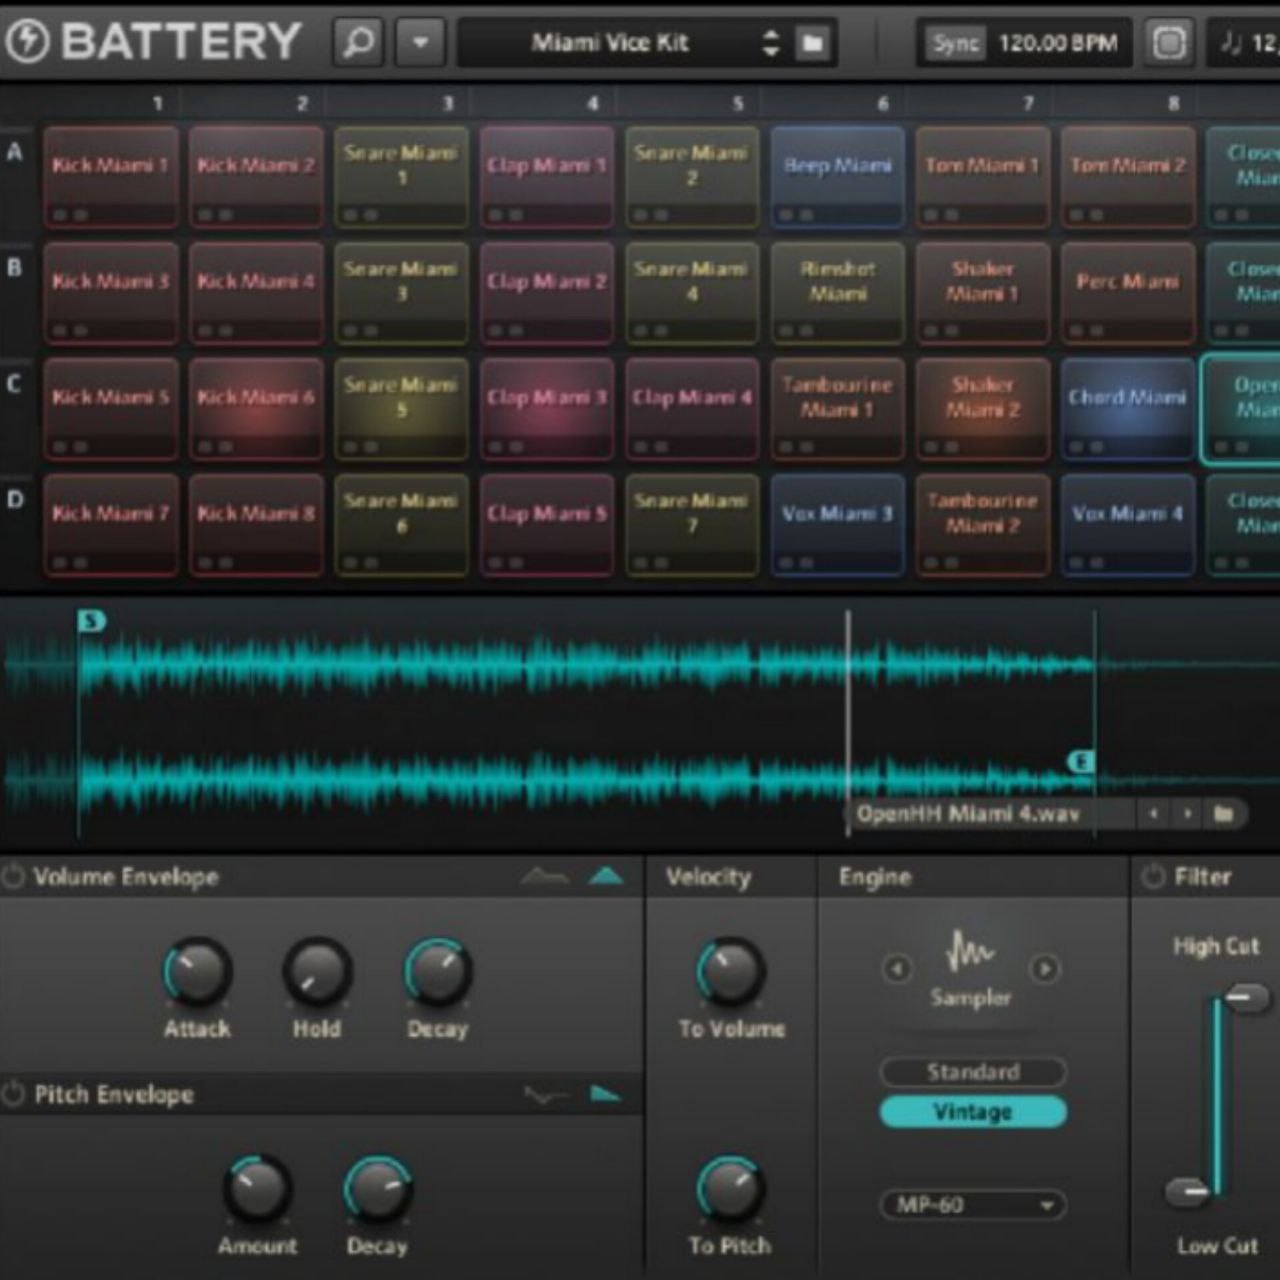Click the music note icon in header
This screenshot has width=1280, height=1280.
(x=1230, y=43)
